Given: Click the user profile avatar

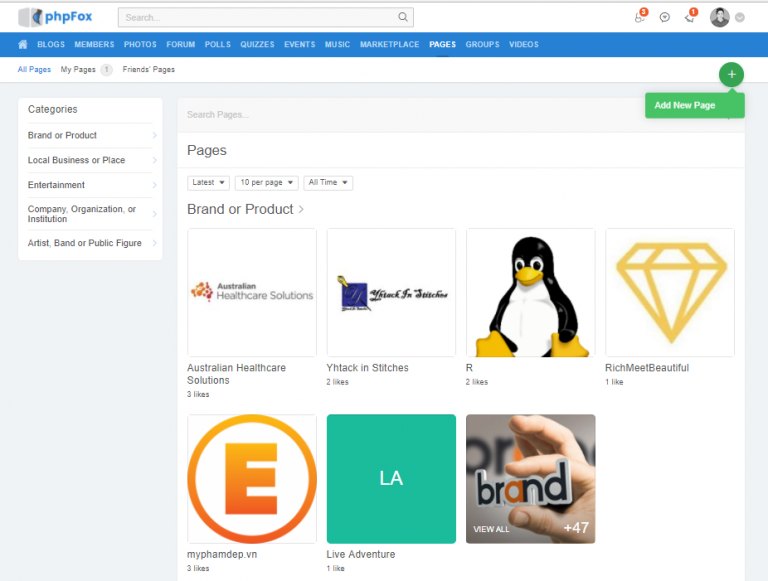Looking at the screenshot, I should tap(719, 17).
